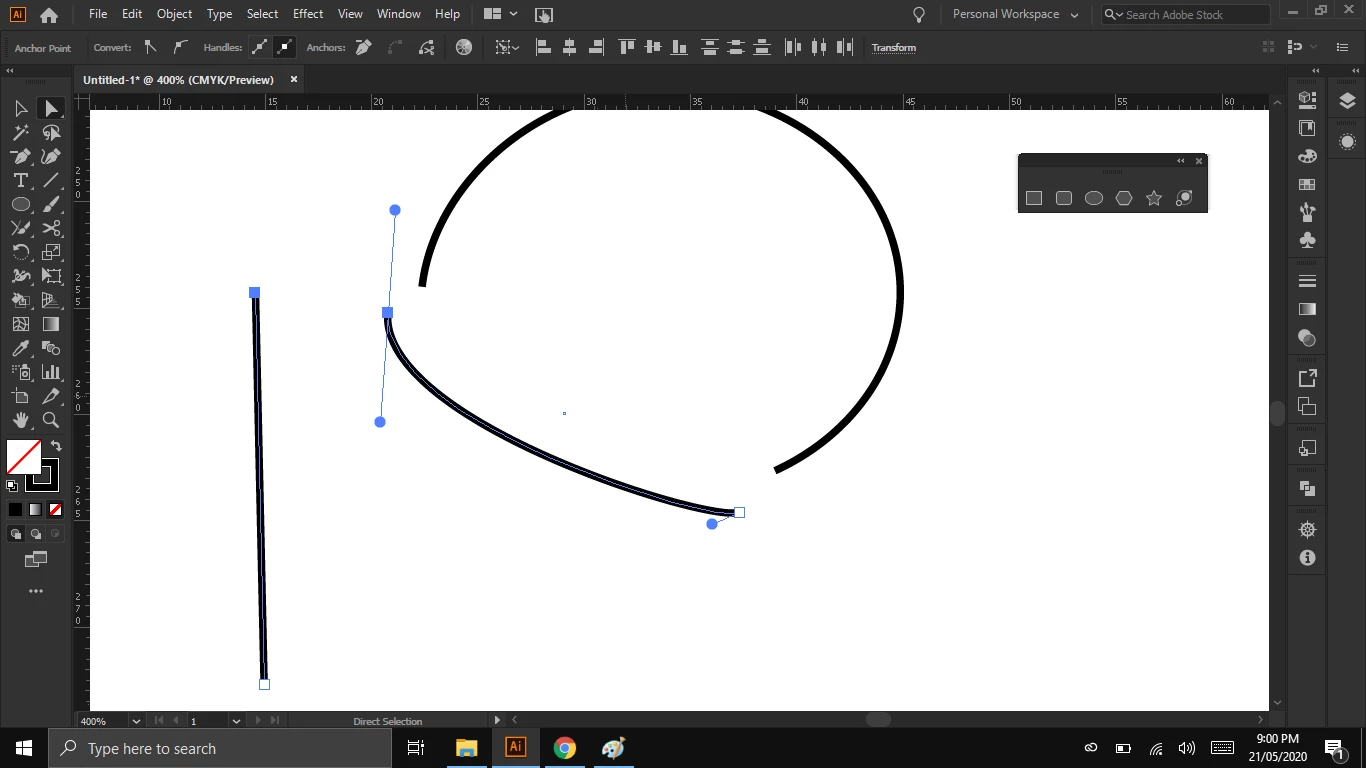The width and height of the screenshot is (1366, 768).
Task: Pick the Pen tool in the Tools panel
Action: click(x=20, y=156)
